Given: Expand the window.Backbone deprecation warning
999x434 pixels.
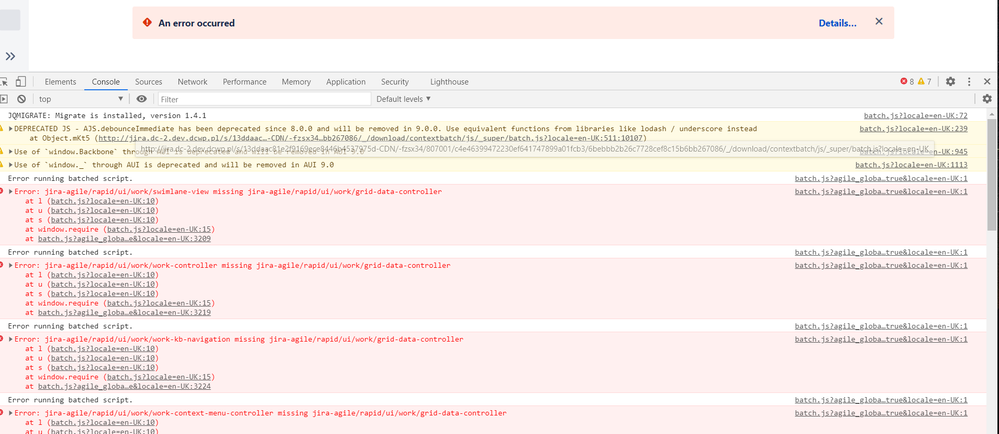Looking at the screenshot, I should pos(10,151).
